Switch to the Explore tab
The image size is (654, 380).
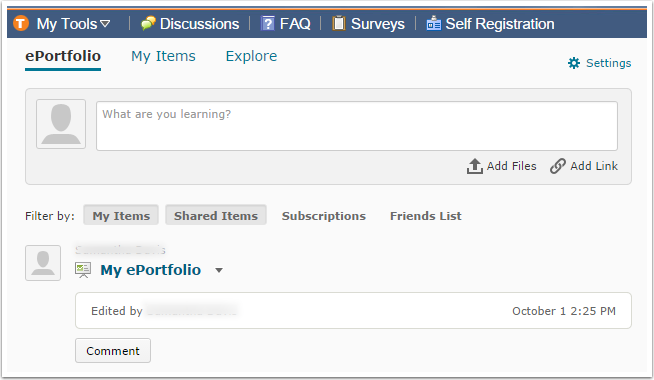pyautogui.click(x=251, y=56)
